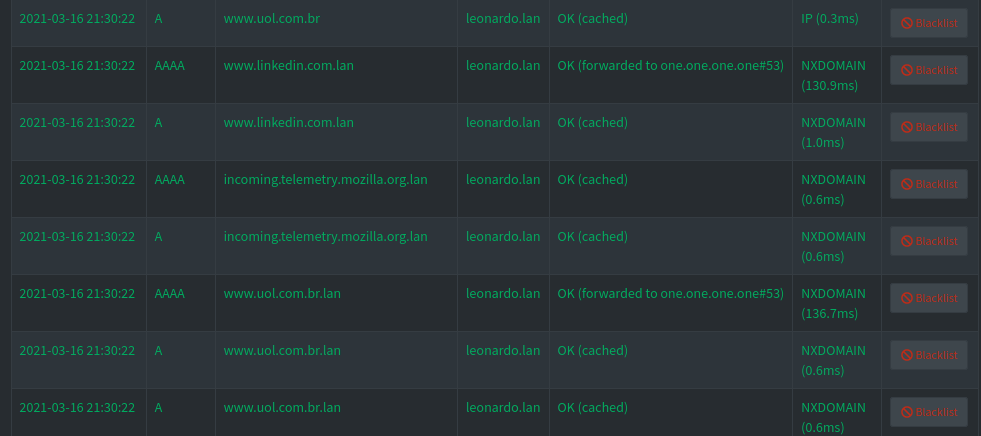Click Blacklist icon for AAAA www.linkedin.com.lan
The image size is (981, 436).
pos(928,70)
